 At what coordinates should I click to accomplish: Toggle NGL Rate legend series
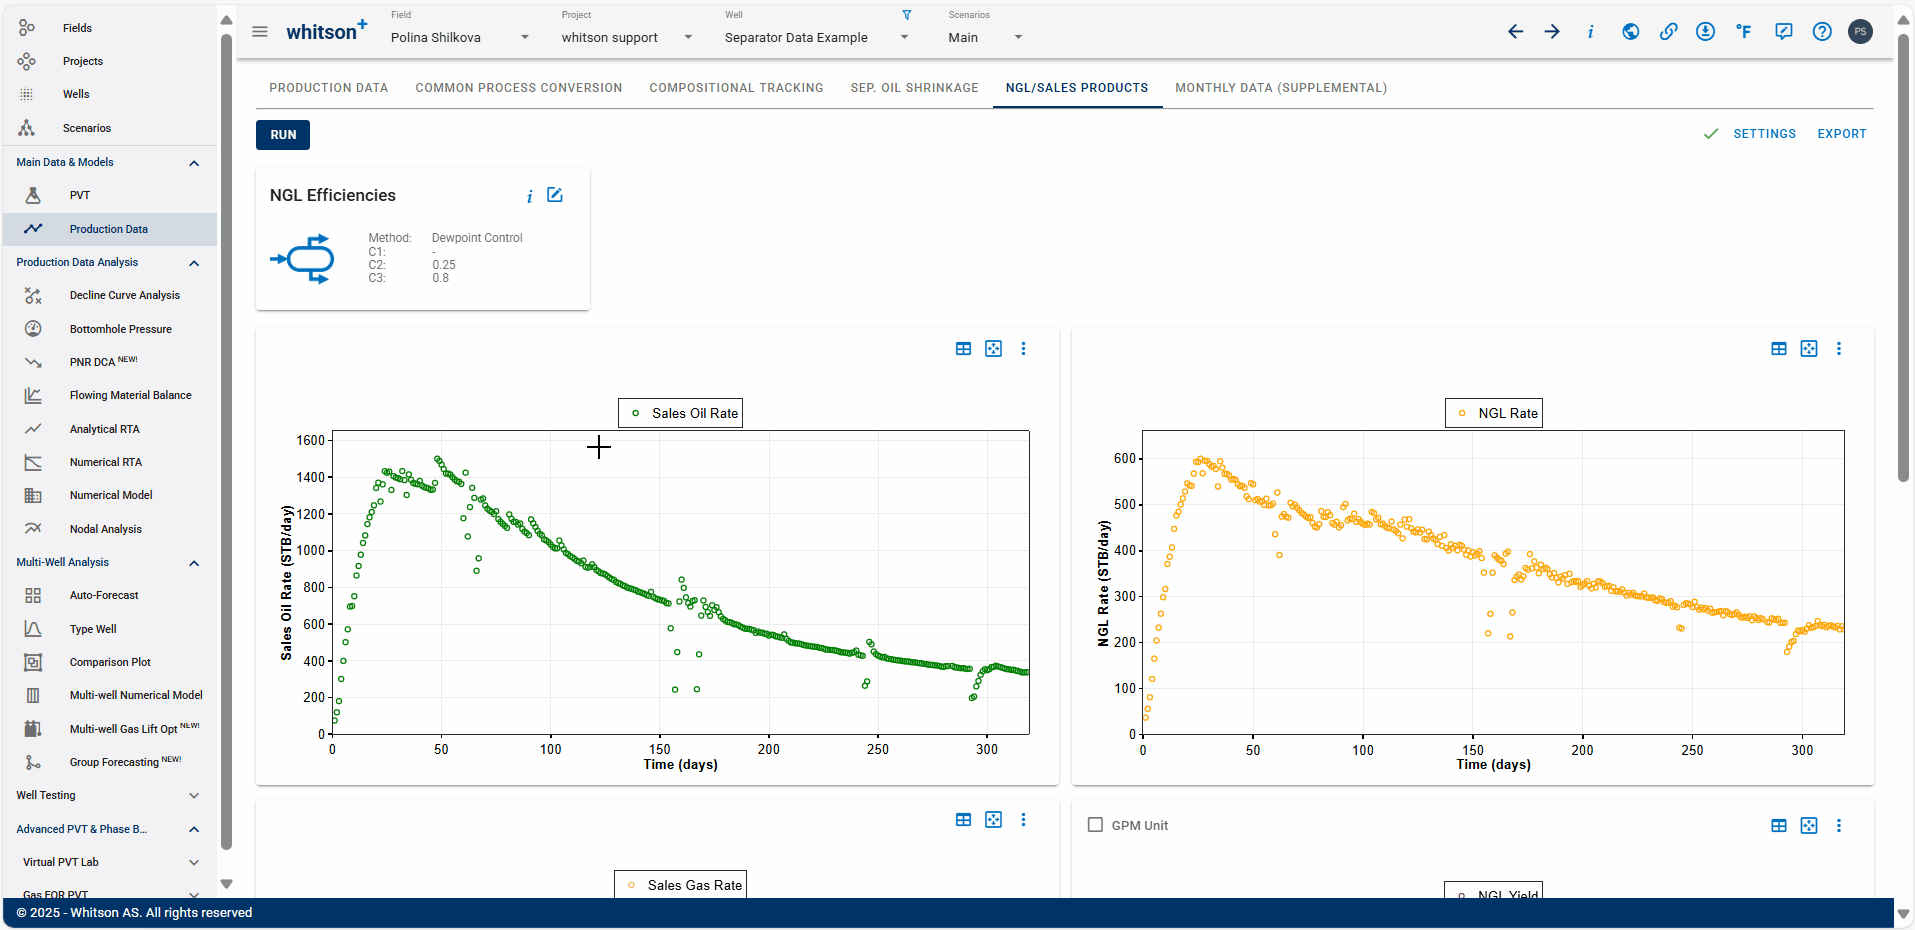pos(1494,413)
